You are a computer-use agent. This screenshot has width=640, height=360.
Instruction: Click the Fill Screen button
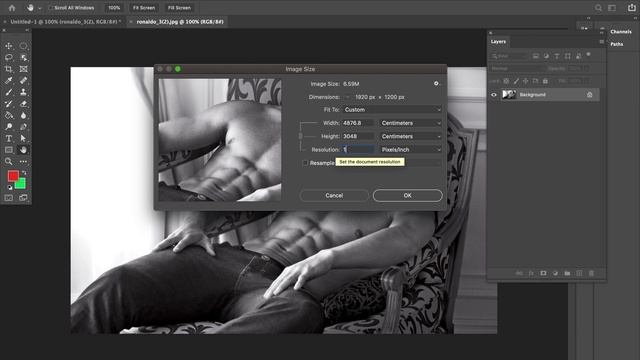(179, 8)
